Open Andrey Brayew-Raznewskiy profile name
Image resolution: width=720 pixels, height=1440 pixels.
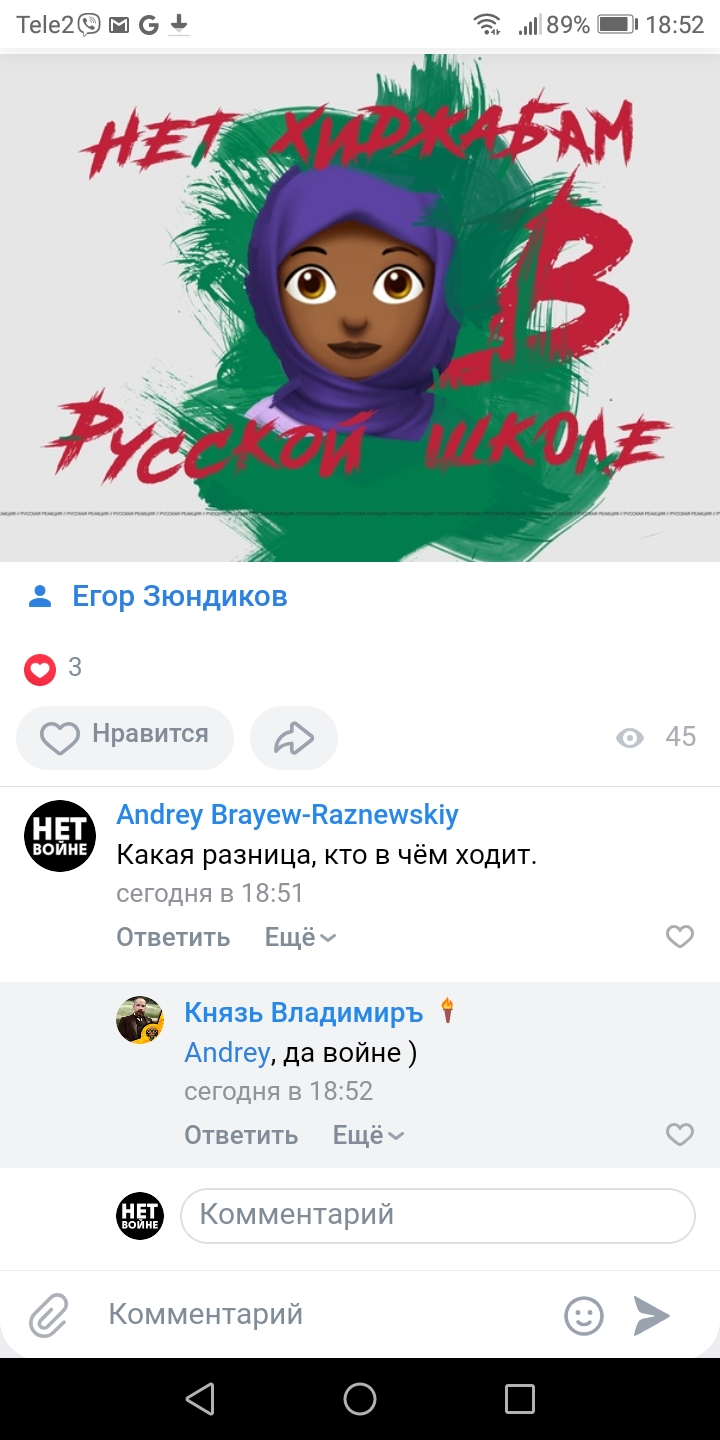(288, 815)
